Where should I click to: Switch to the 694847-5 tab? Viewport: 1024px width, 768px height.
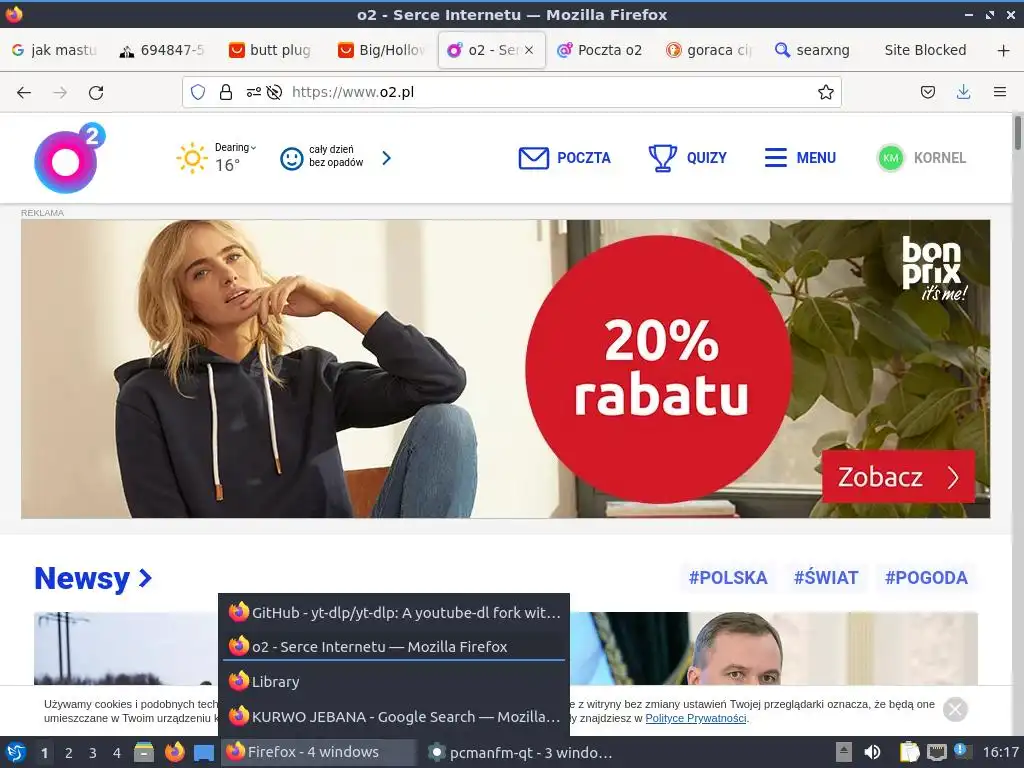tap(162, 50)
